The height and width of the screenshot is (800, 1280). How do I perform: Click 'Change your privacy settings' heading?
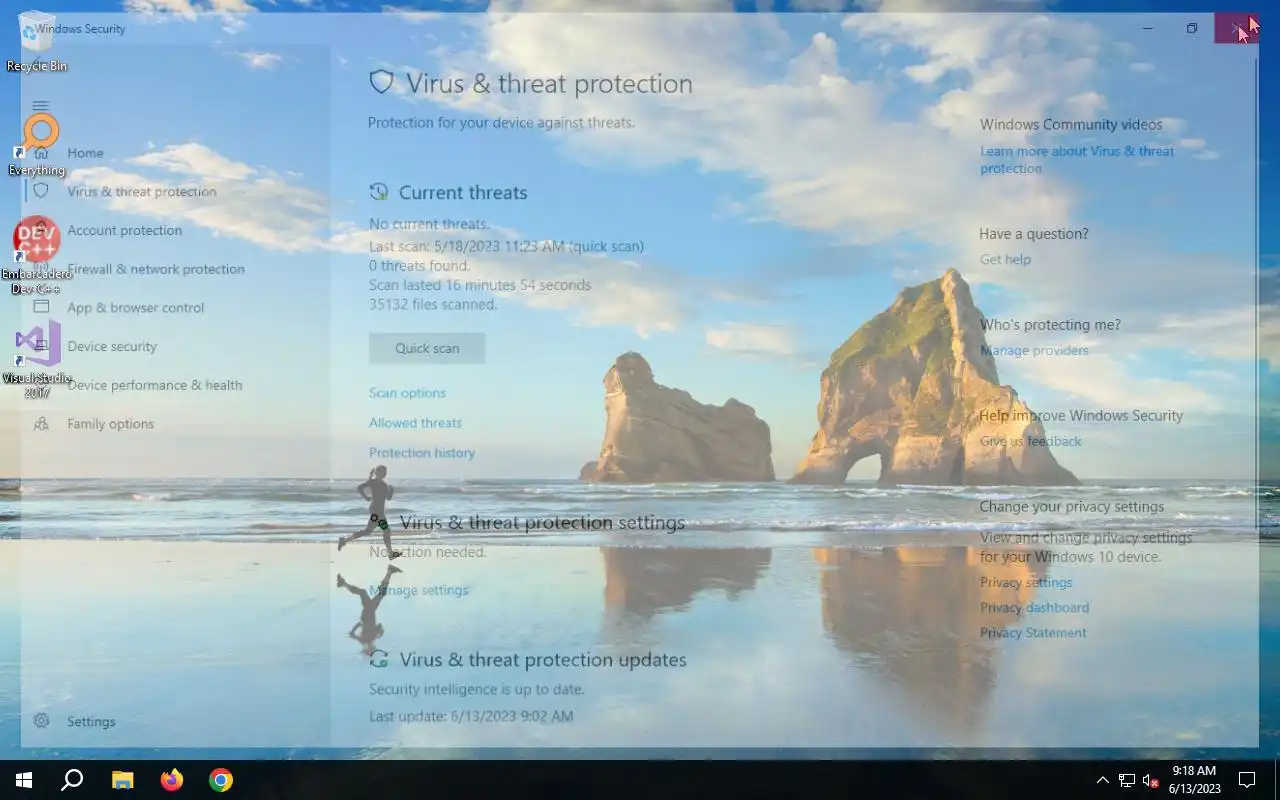1072,507
